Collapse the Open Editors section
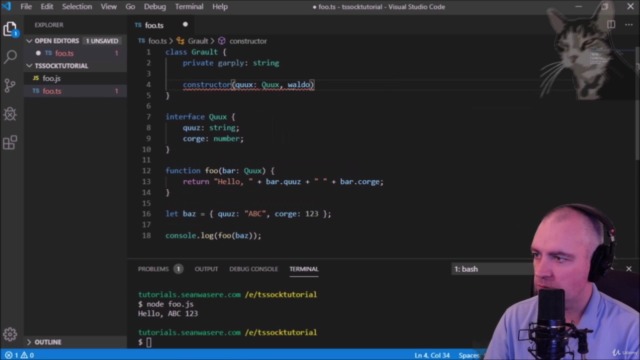This screenshot has width=640, height=360. pyautogui.click(x=29, y=41)
